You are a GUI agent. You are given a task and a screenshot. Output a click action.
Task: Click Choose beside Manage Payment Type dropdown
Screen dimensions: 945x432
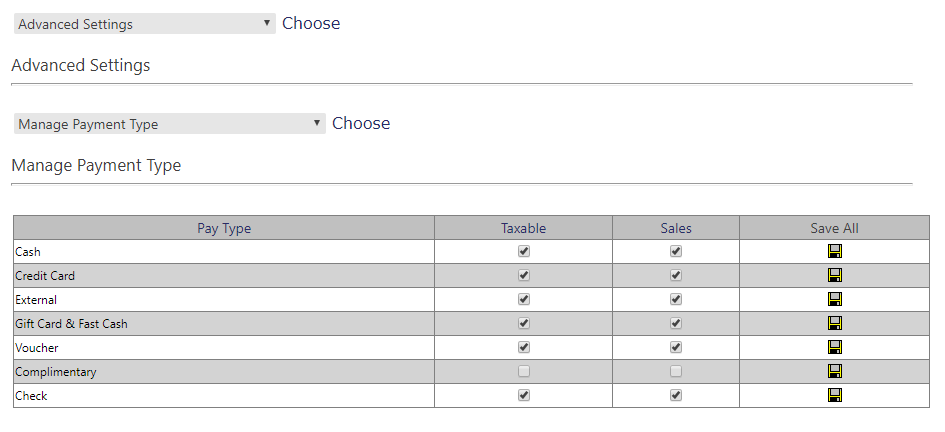361,124
